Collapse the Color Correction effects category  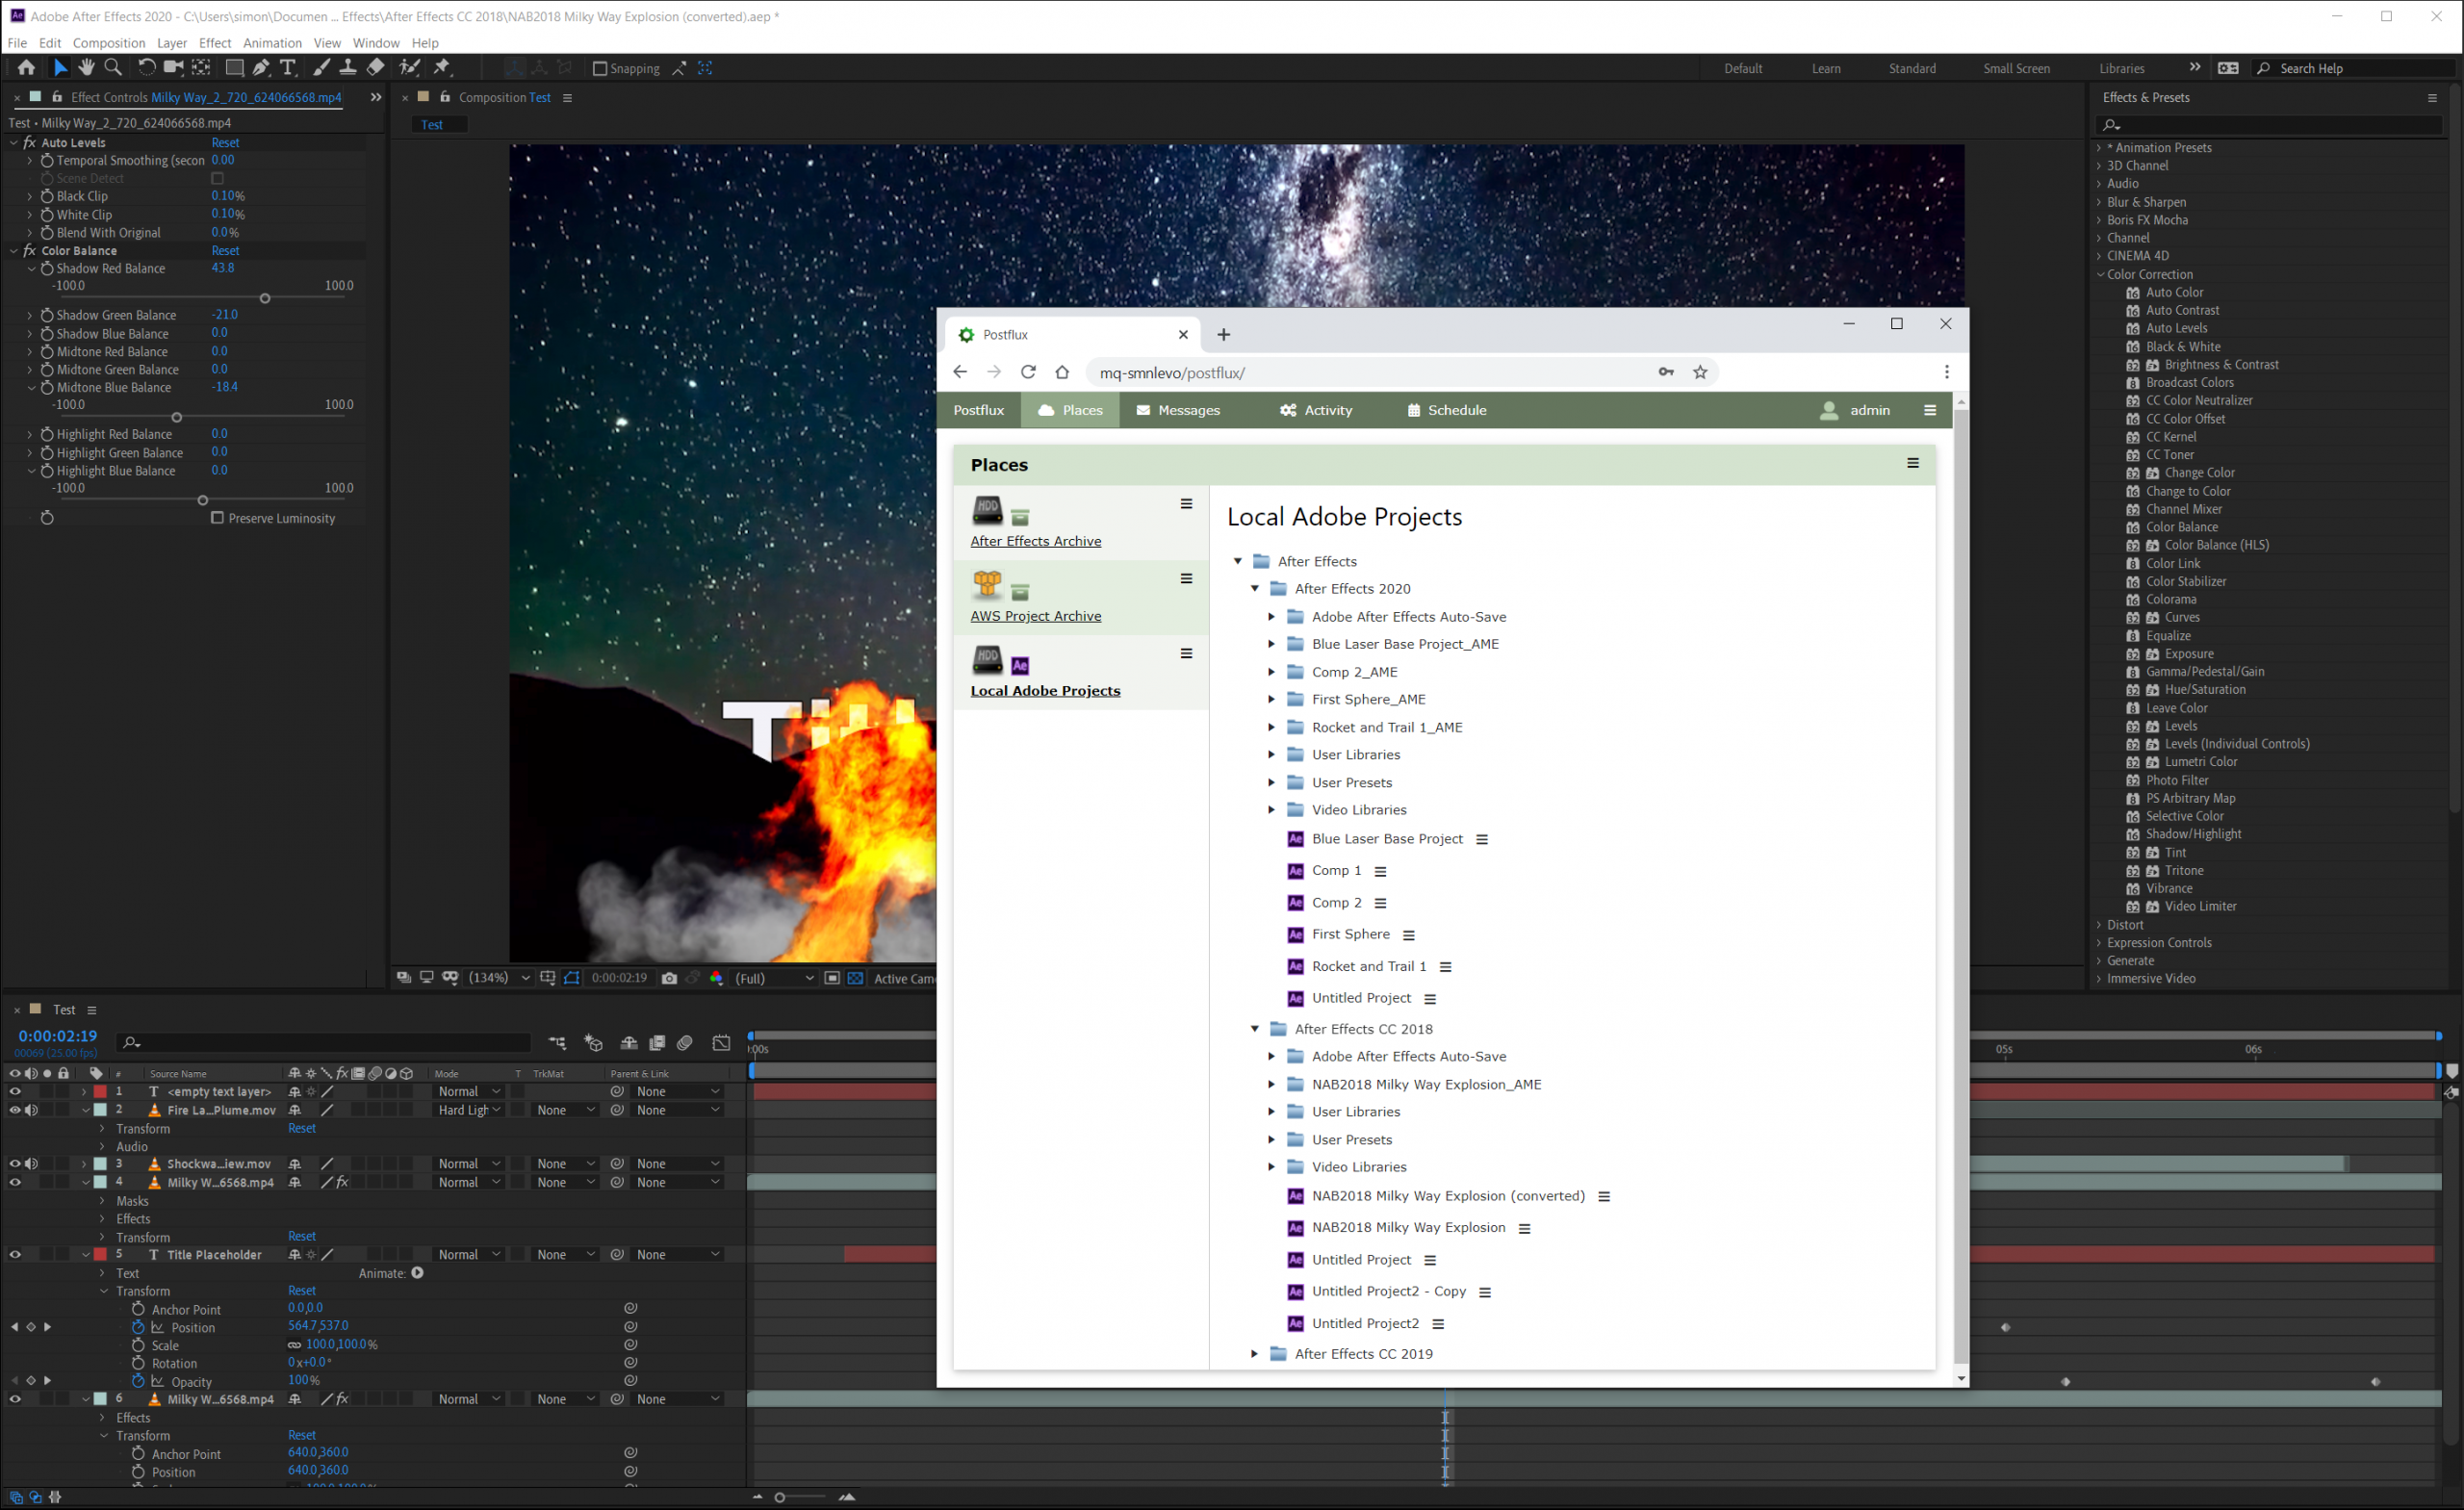coord(2100,274)
